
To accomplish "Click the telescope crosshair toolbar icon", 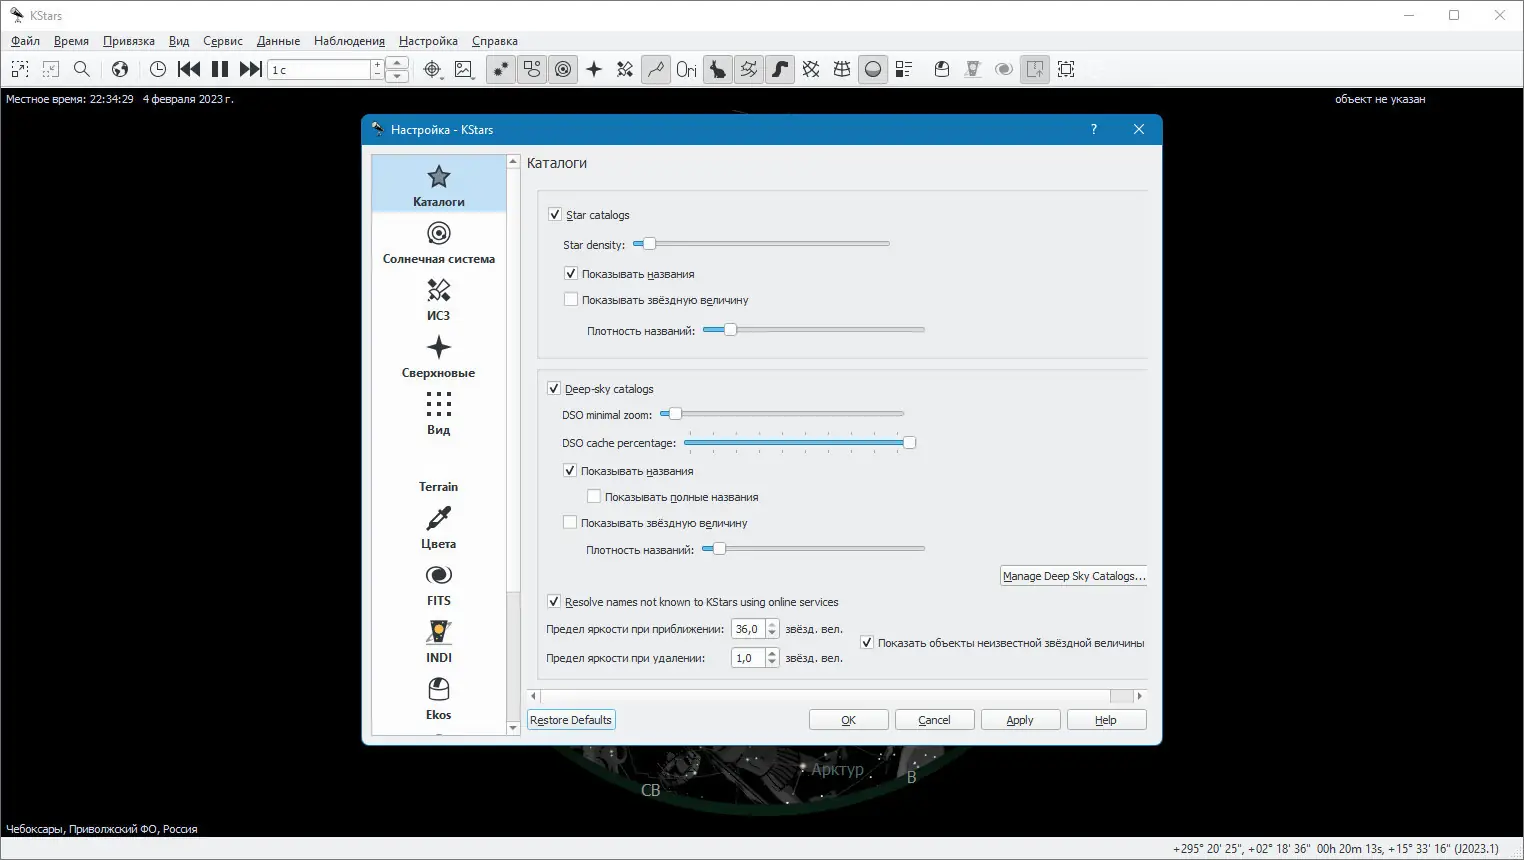I will (432, 69).
